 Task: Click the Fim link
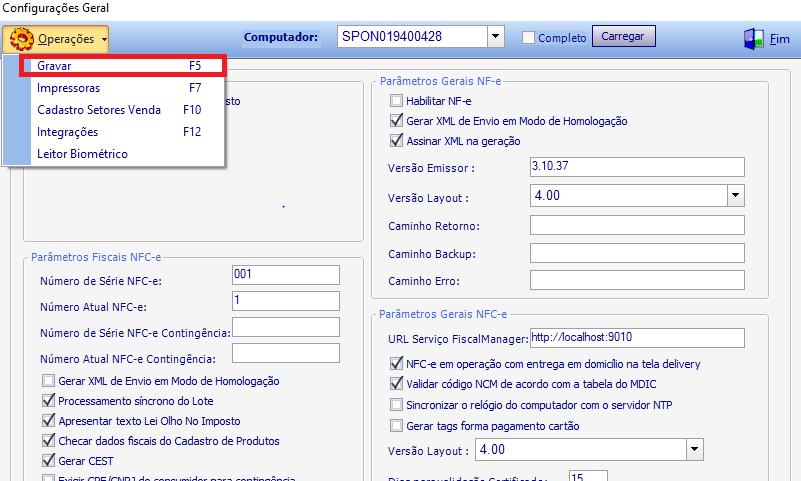click(780, 39)
